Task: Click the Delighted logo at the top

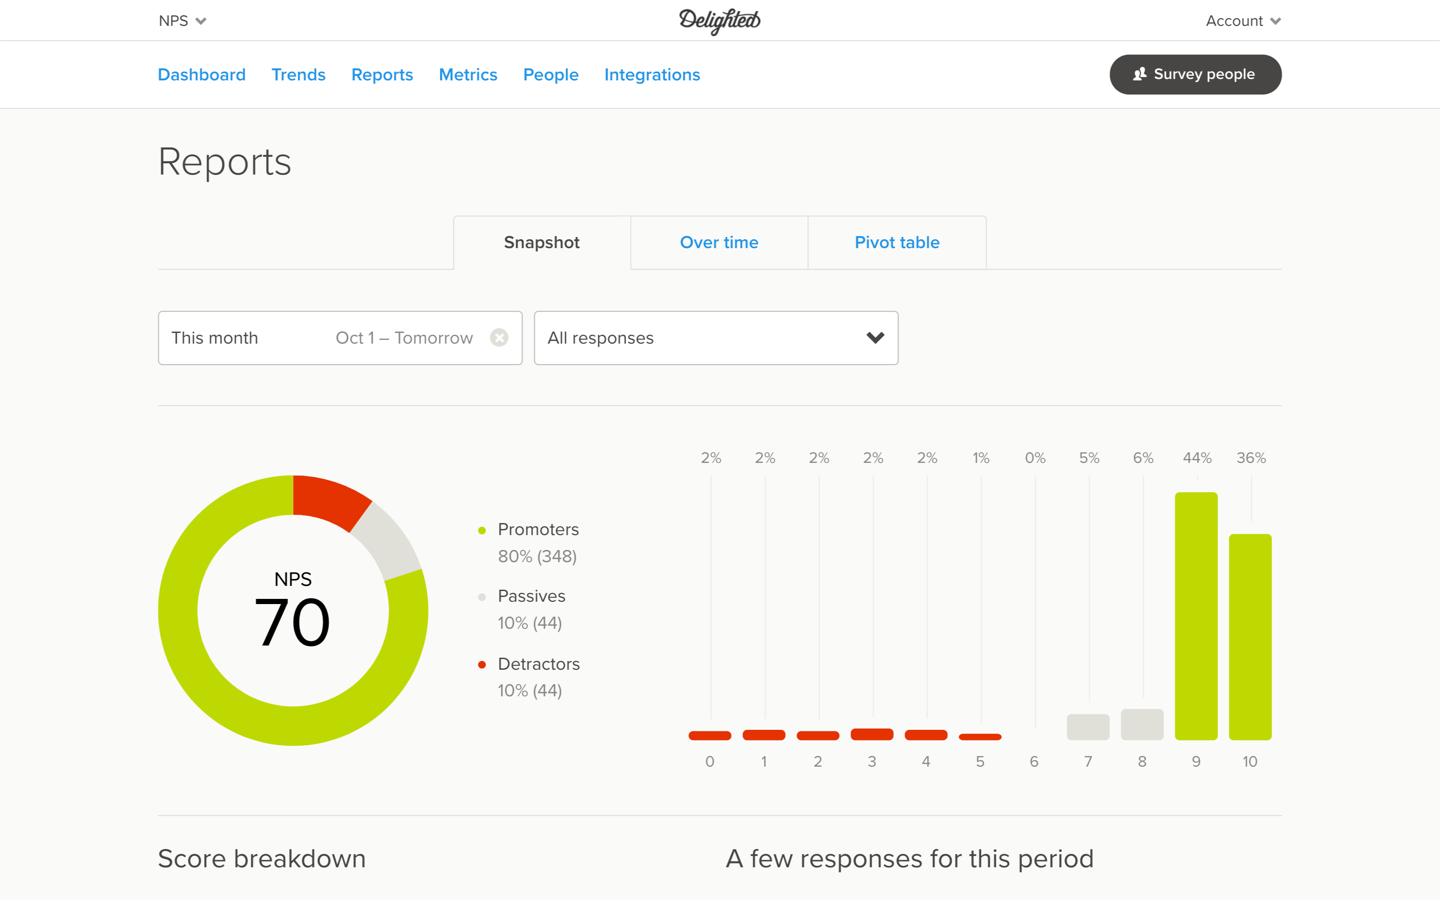Action: (x=719, y=21)
